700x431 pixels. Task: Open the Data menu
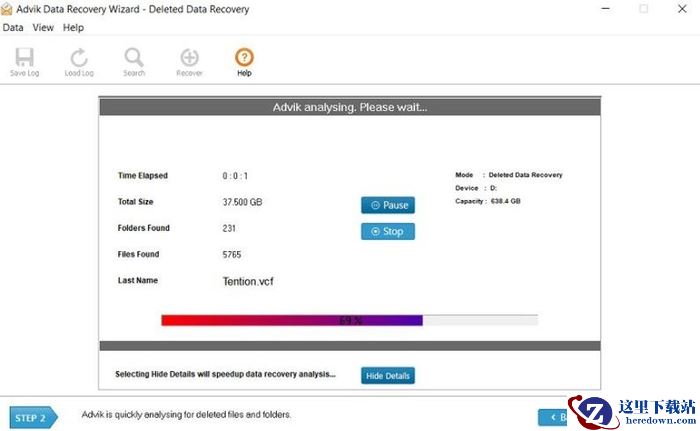click(13, 28)
